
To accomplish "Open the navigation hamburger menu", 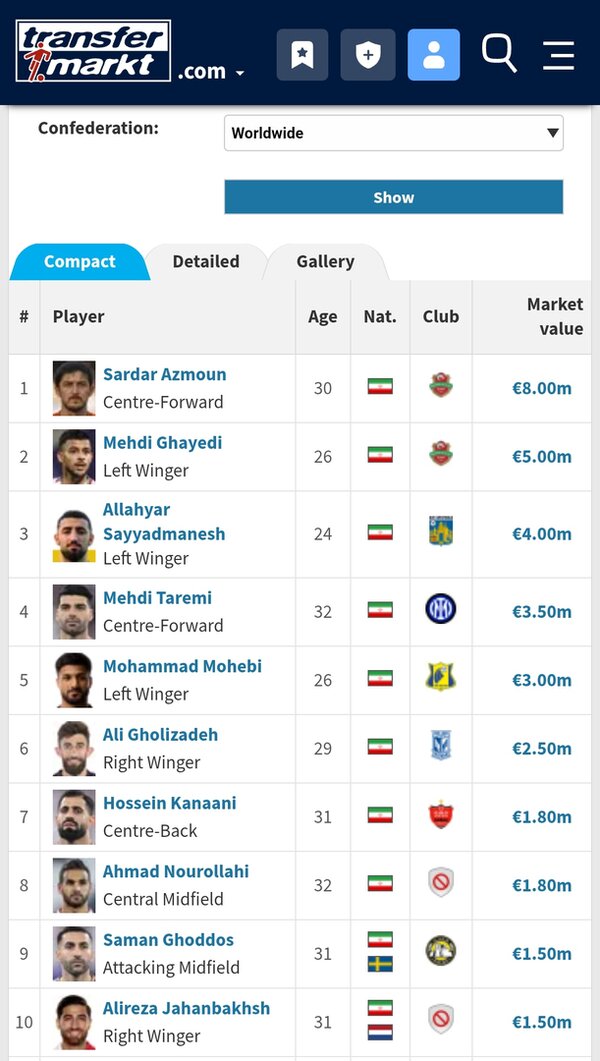I will pyautogui.click(x=558, y=55).
